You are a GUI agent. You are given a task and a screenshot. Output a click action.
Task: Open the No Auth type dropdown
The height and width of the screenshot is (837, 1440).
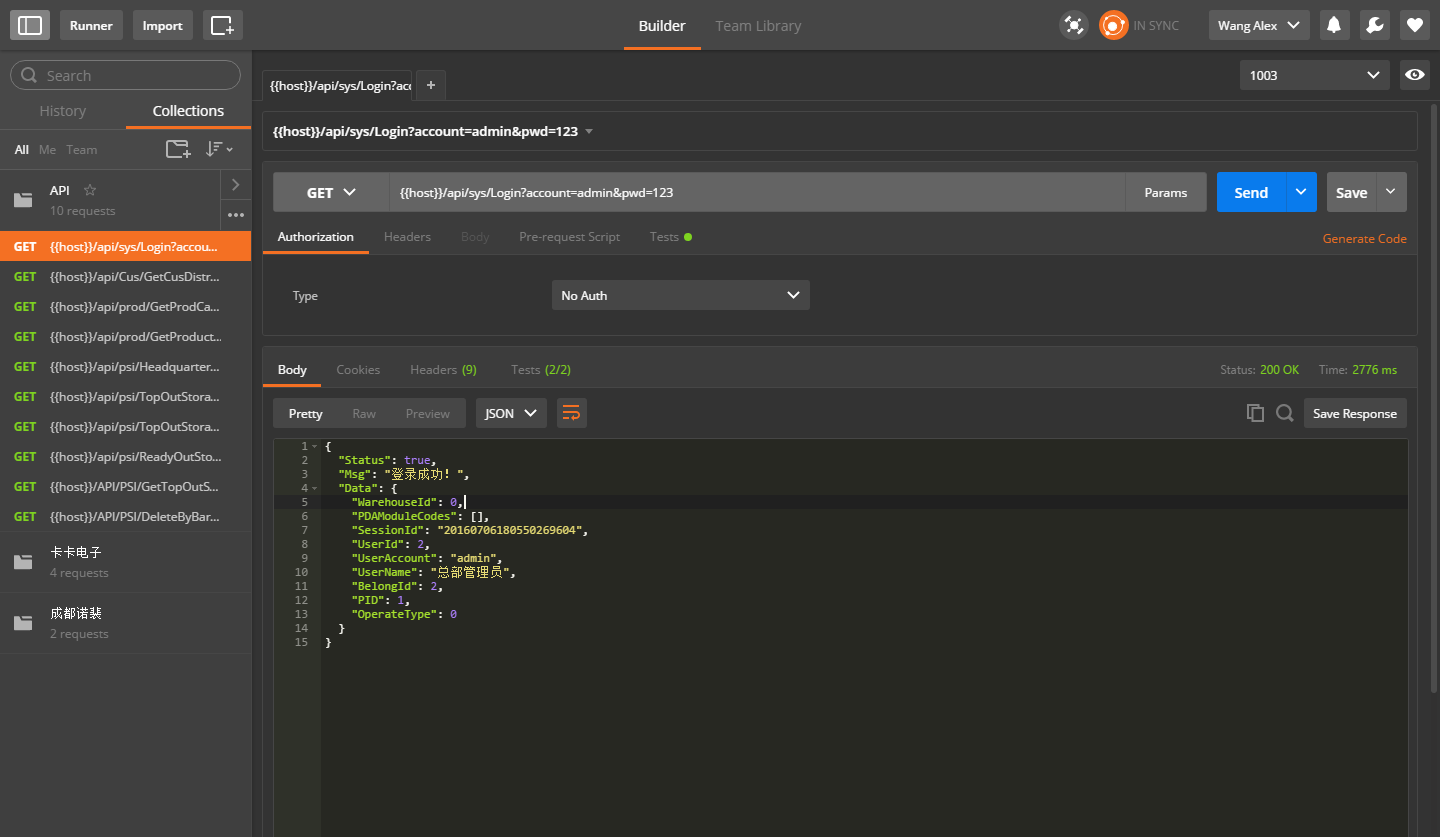(680, 295)
